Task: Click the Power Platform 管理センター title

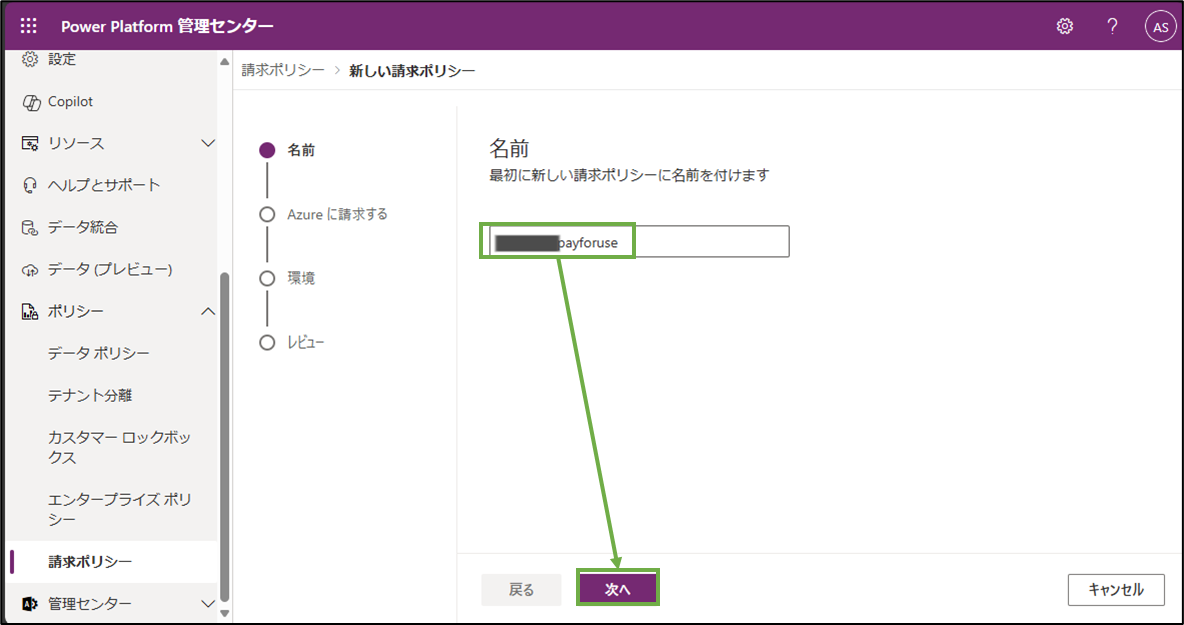Action: click(168, 26)
